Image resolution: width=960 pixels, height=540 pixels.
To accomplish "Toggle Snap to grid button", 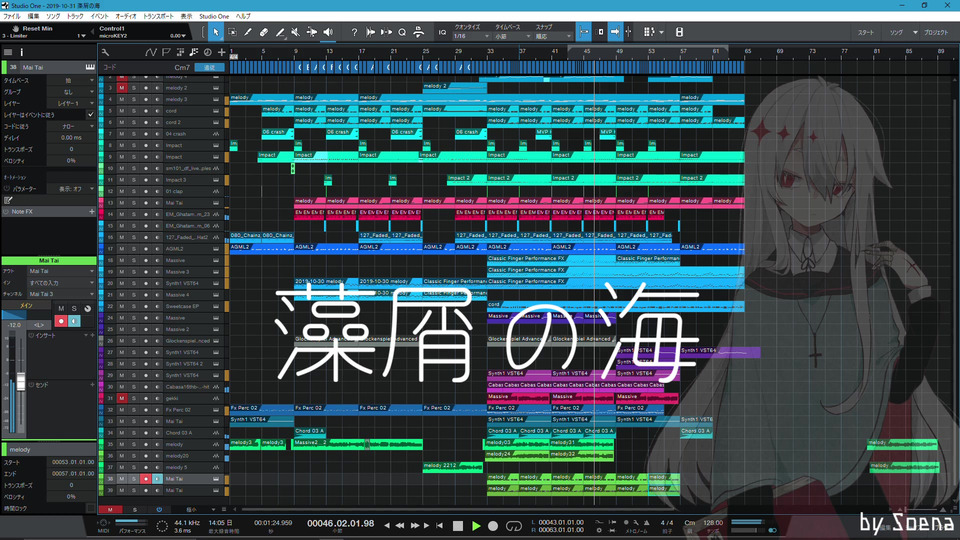I will [584, 32].
